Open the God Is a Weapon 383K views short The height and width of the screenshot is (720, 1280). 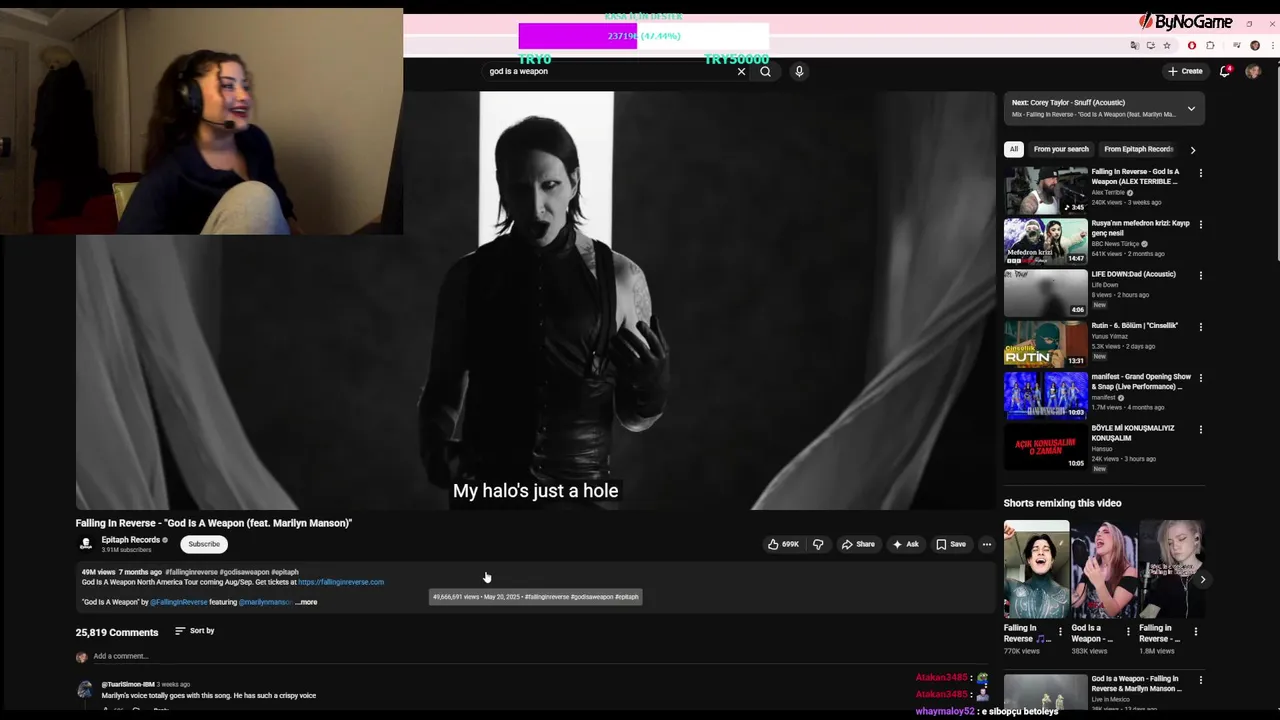click(1104, 570)
